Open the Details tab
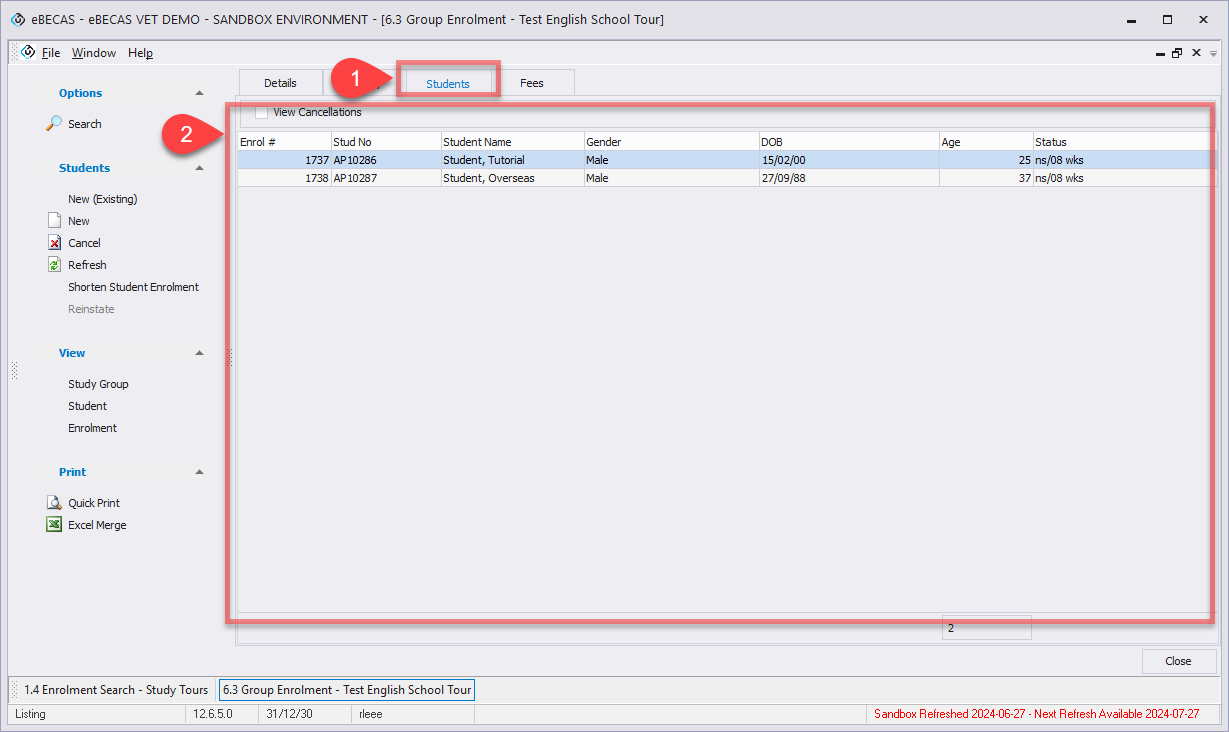This screenshot has width=1229, height=732. tap(281, 83)
